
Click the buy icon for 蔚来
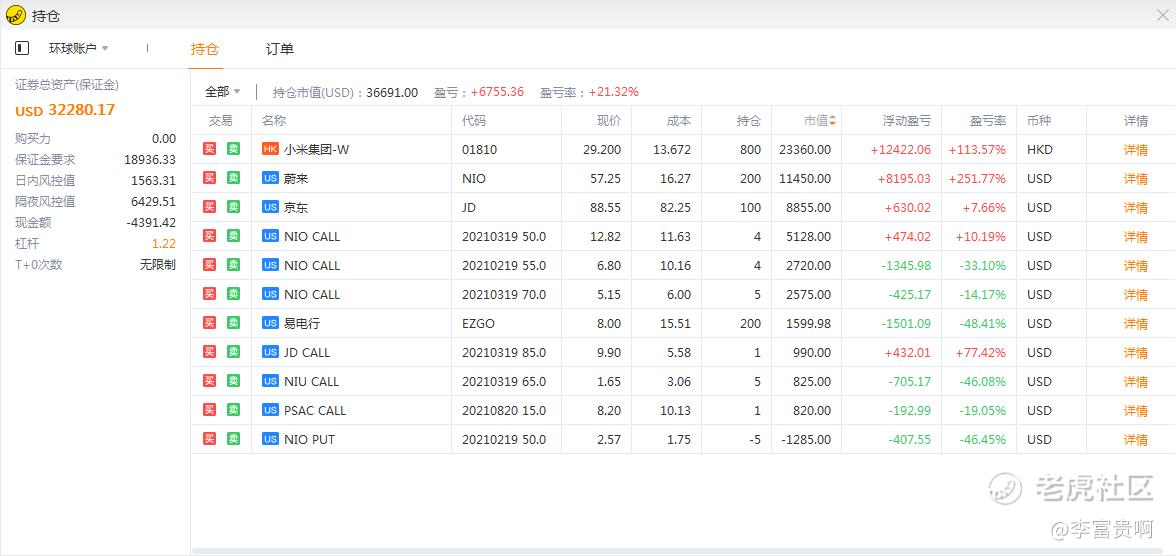[209, 178]
